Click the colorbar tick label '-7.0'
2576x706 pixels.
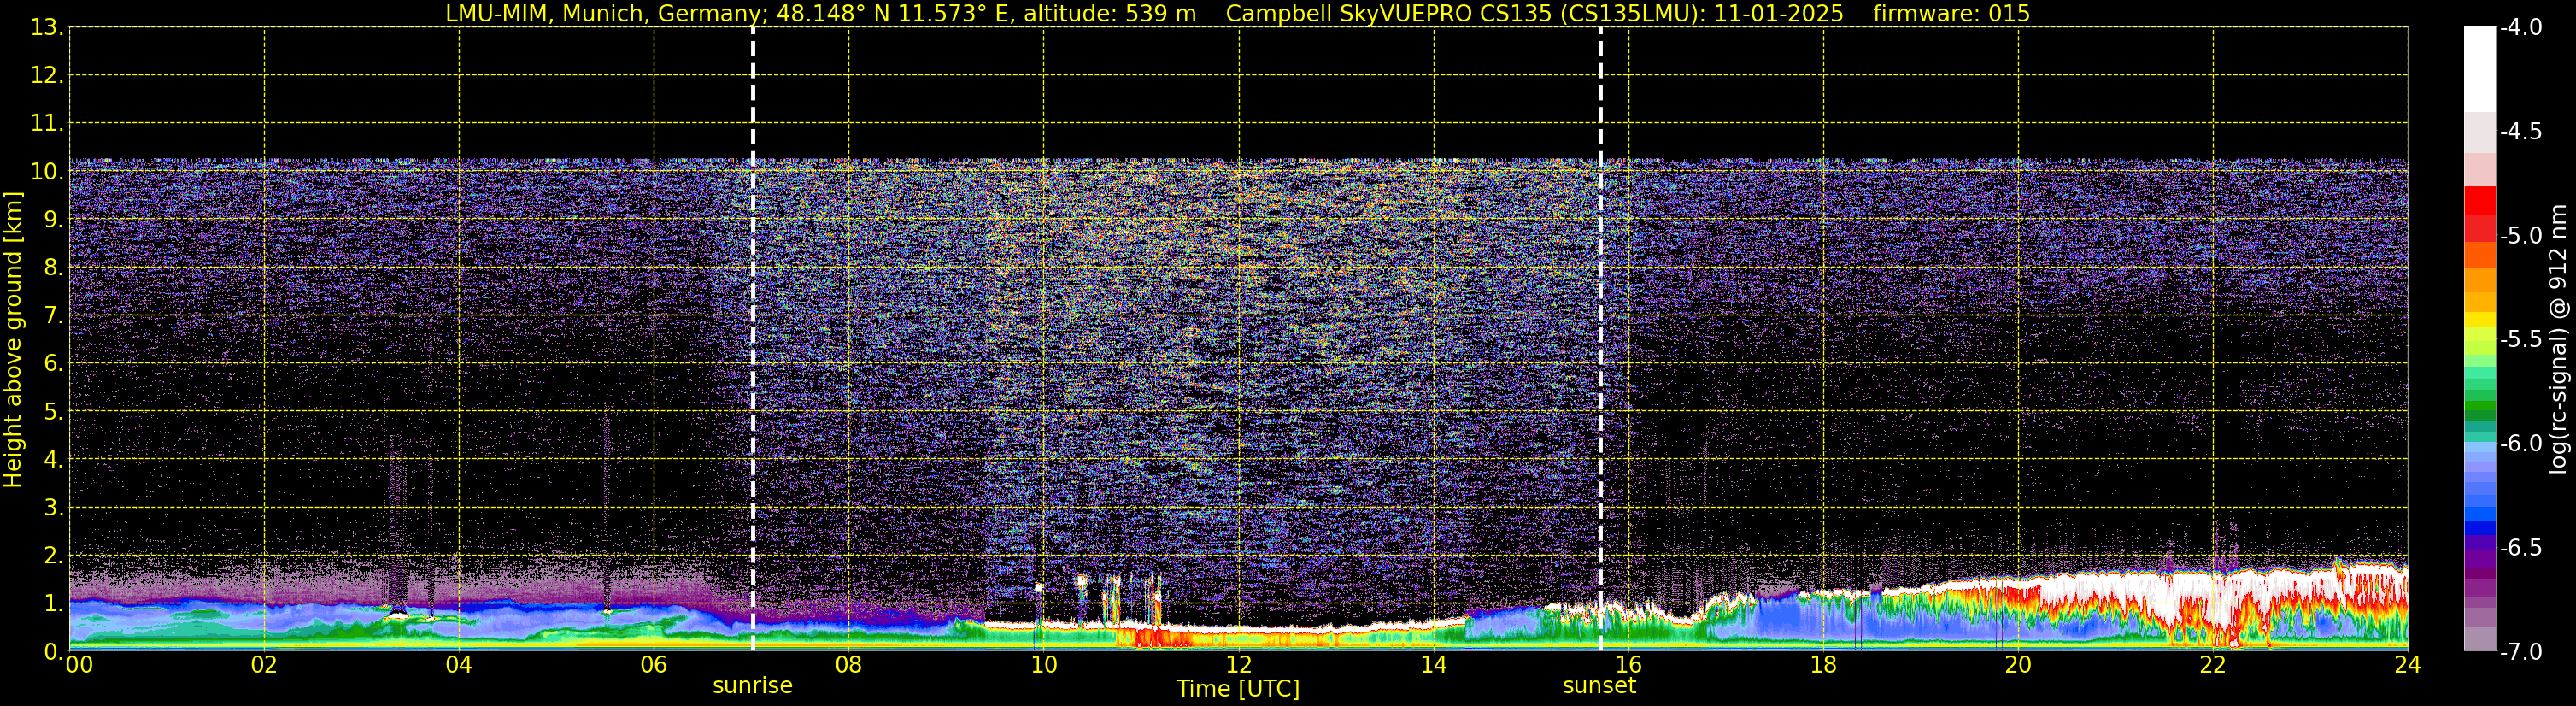[x=2520, y=652]
